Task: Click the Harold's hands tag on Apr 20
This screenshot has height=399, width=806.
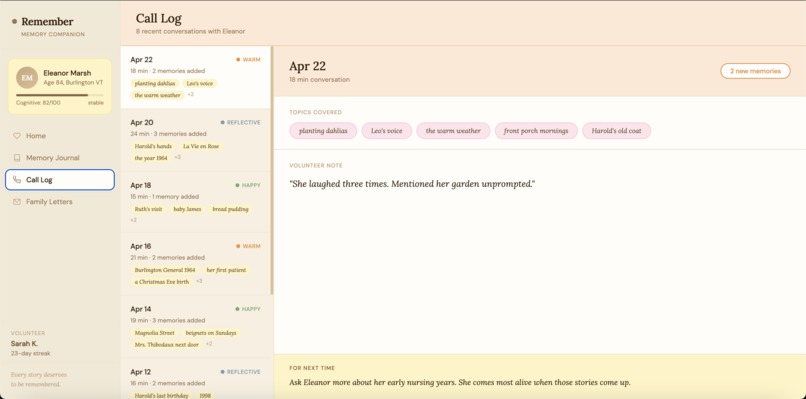Action: tap(153, 147)
